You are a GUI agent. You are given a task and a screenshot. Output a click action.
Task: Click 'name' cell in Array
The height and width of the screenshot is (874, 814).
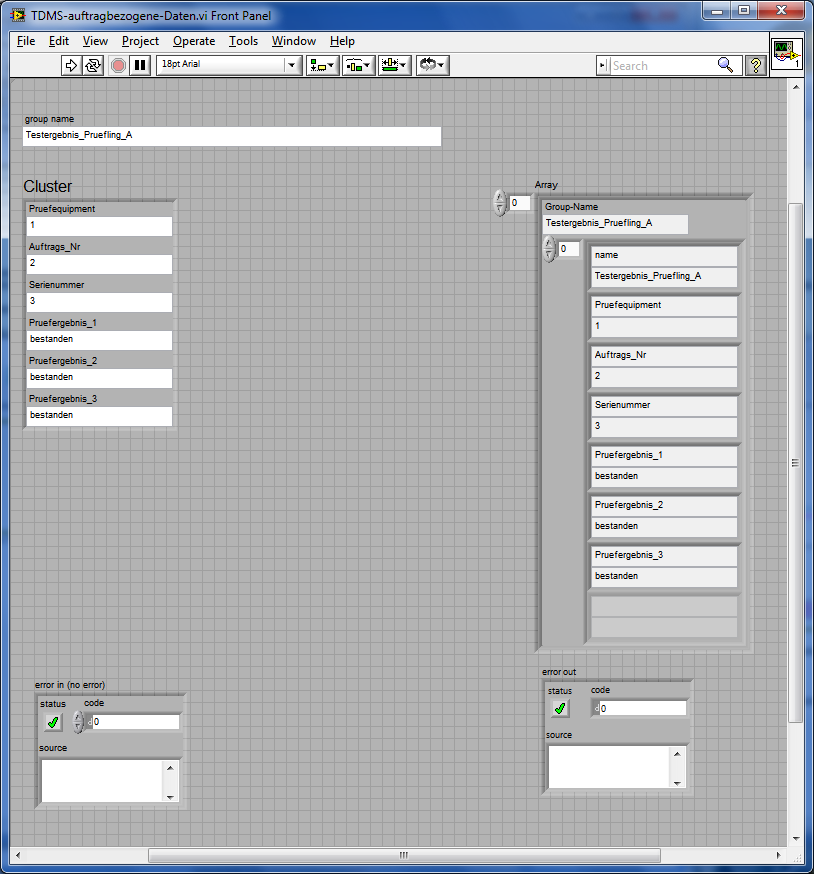click(664, 256)
